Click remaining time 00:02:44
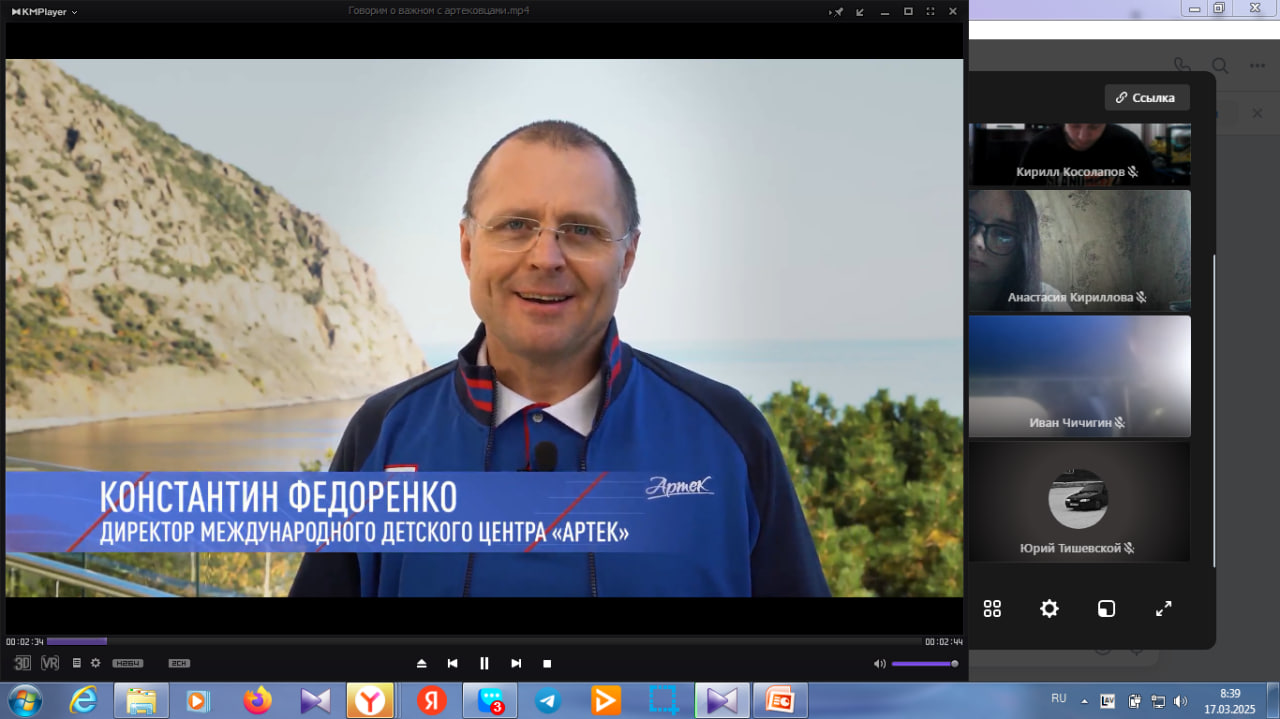1280x719 pixels. click(943, 641)
